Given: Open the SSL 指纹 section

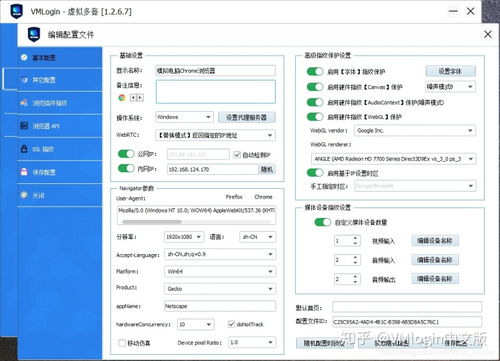Looking at the screenshot, I should click(x=60, y=149).
